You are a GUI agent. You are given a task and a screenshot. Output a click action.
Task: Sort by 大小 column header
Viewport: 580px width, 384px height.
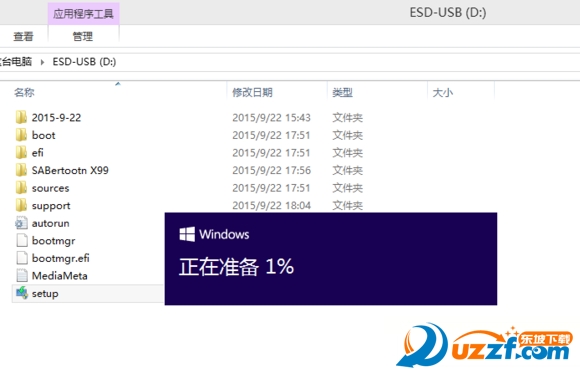click(x=442, y=92)
